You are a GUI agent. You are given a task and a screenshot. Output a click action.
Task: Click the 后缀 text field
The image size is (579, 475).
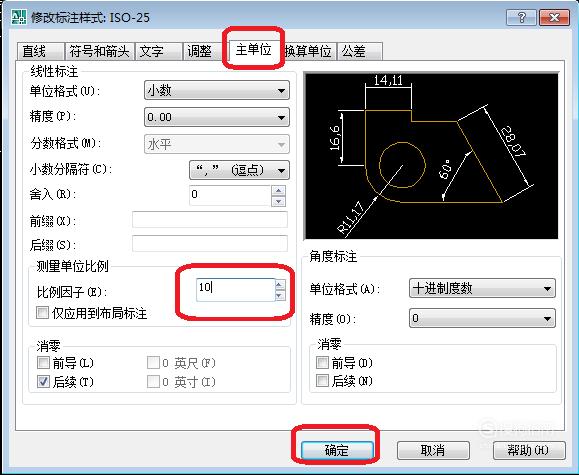[x=210, y=244]
